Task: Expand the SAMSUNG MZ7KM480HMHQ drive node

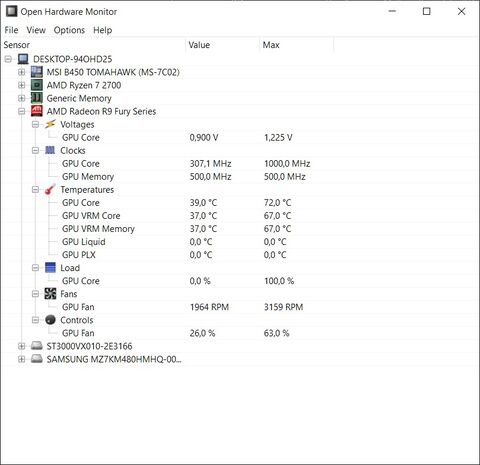Action: [22, 359]
